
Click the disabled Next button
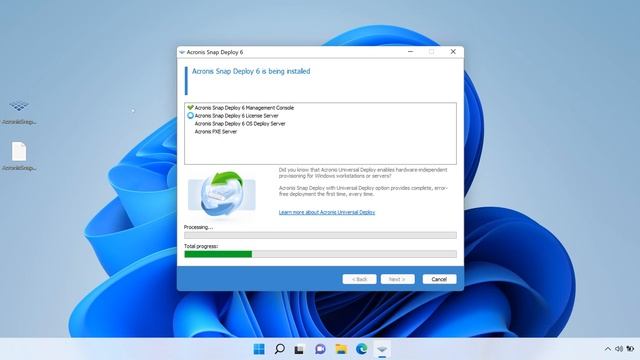pos(398,279)
